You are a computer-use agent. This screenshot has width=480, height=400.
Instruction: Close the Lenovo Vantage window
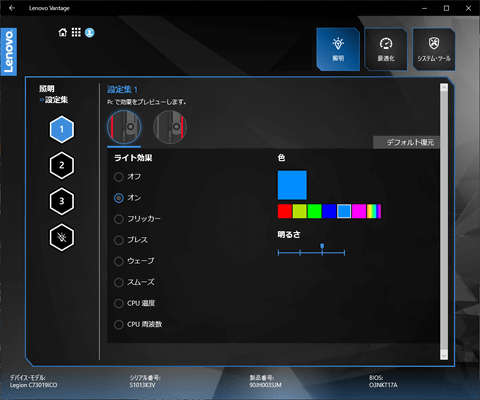coord(468,8)
